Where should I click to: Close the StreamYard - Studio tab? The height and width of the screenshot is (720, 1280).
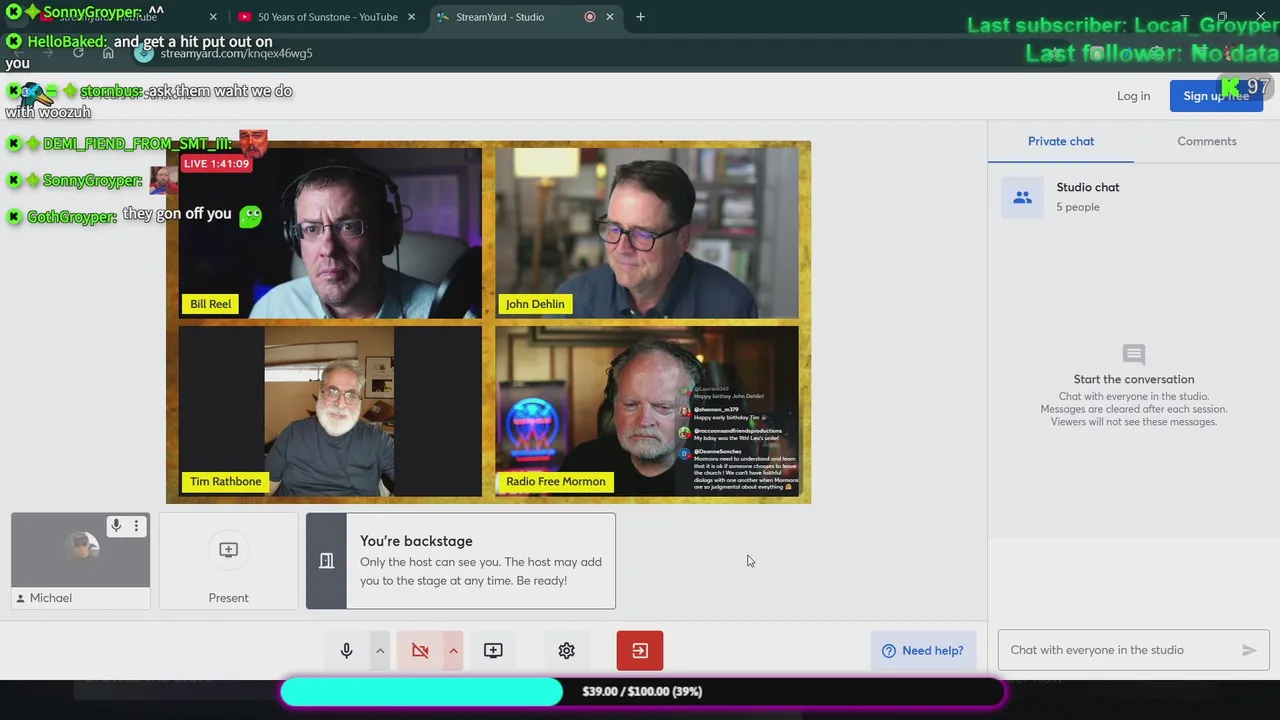click(x=610, y=17)
